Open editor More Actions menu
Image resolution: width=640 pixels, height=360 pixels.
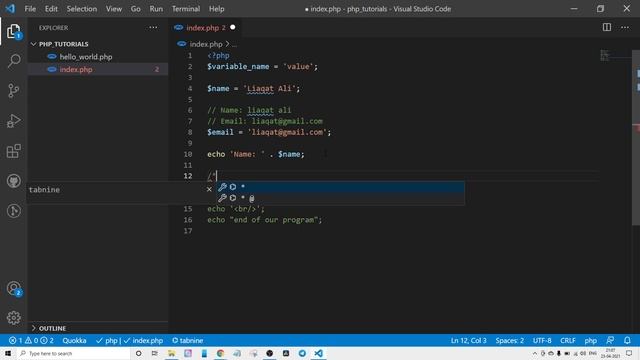pyautogui.click(x=625, y=27)
